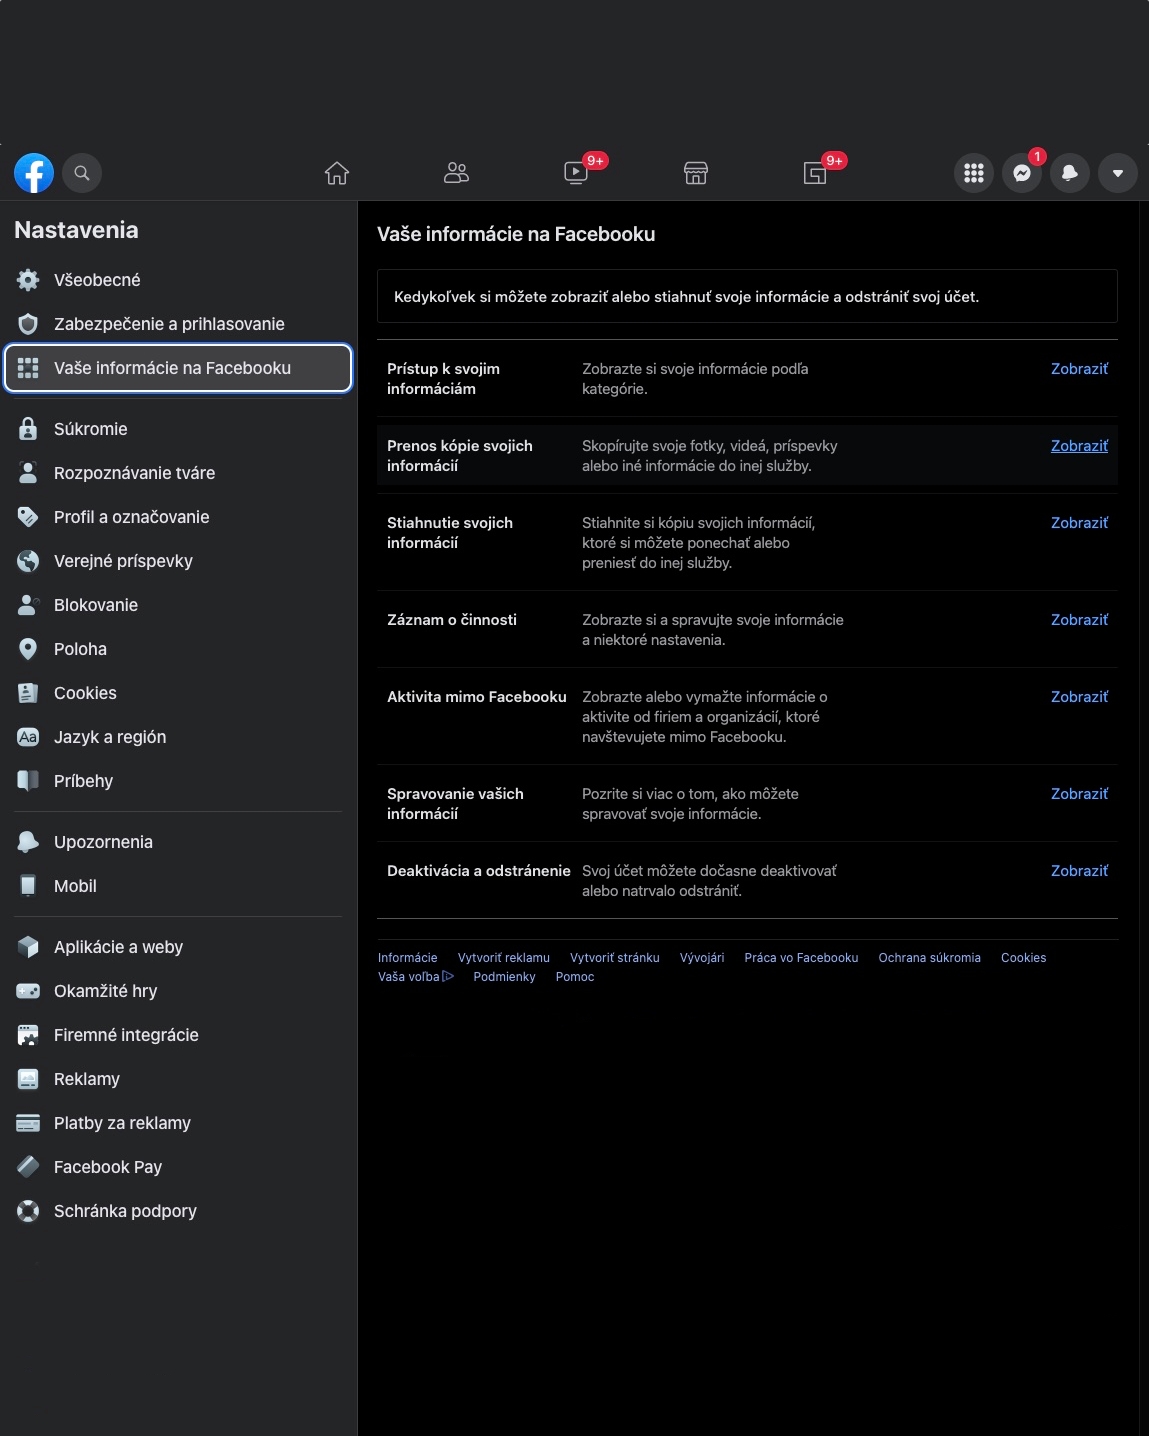This screenshot has width=1149, height=1436.
Task: Open the notifications bell icon
Action: tap(1070, 173)
